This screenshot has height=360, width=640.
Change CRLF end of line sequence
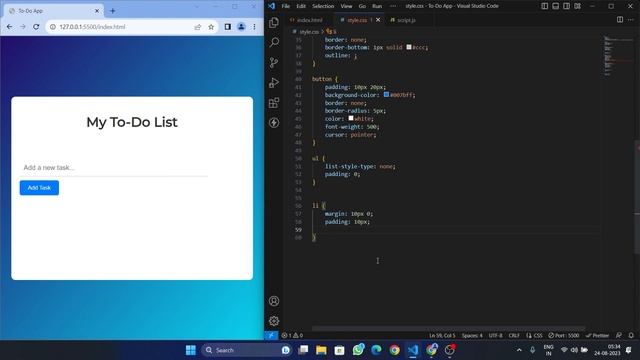point(514,336)
